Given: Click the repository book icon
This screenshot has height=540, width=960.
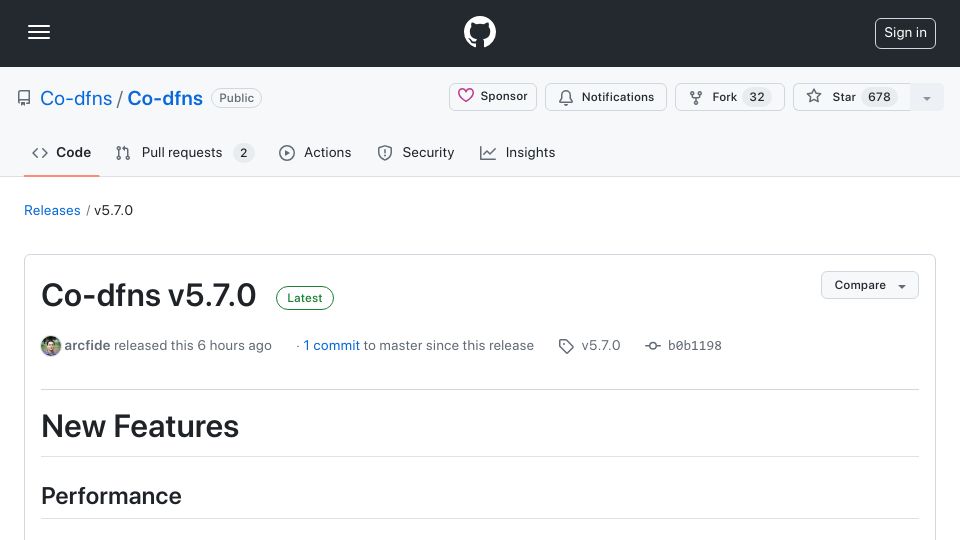Looking at the screenshot, I should click(x=24, y=98).
